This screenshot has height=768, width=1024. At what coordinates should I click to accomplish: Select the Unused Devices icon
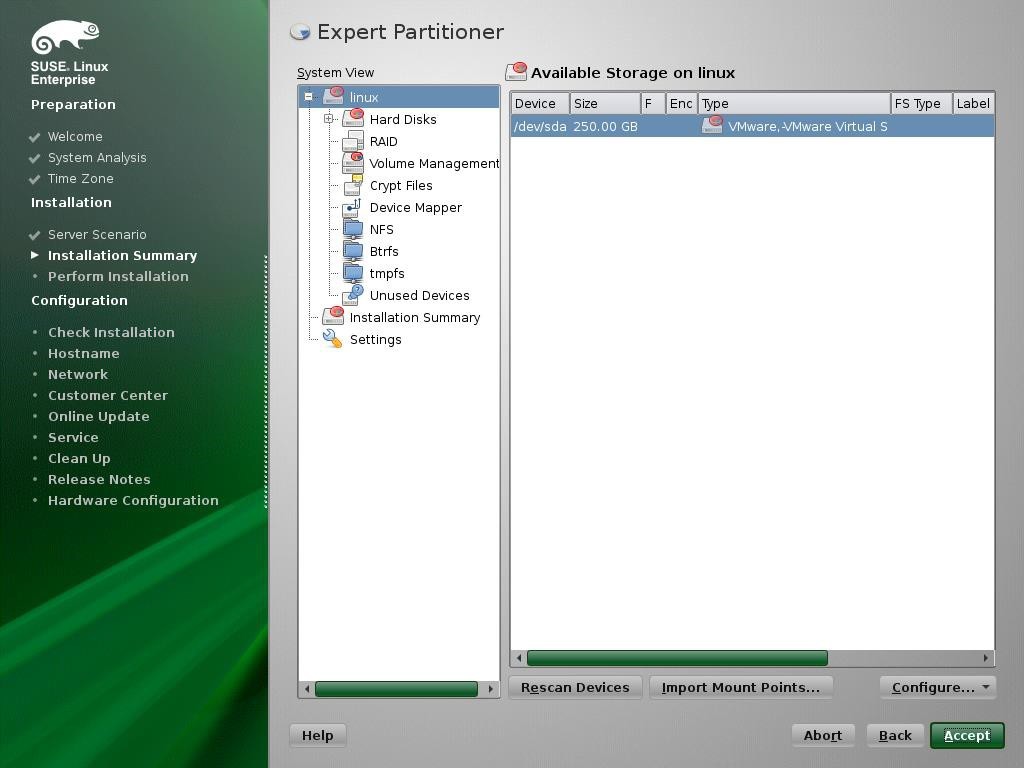[353, 295]
